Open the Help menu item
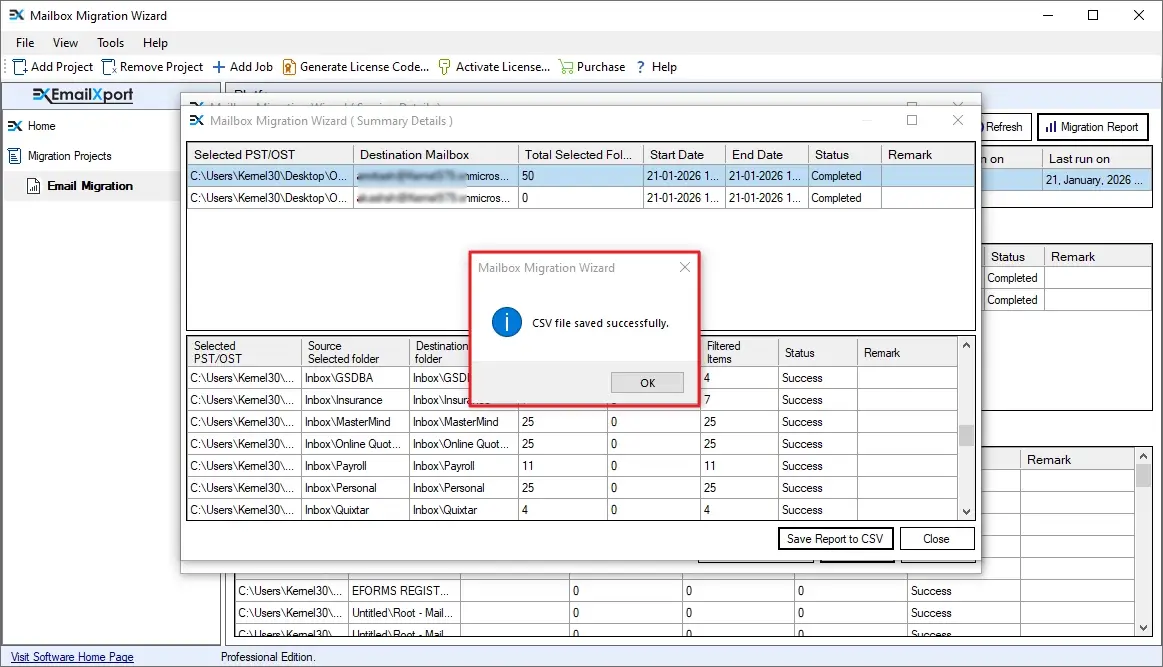Viewport: 1163px width, 667px height. pyautogui.click(x=155, y=43)
